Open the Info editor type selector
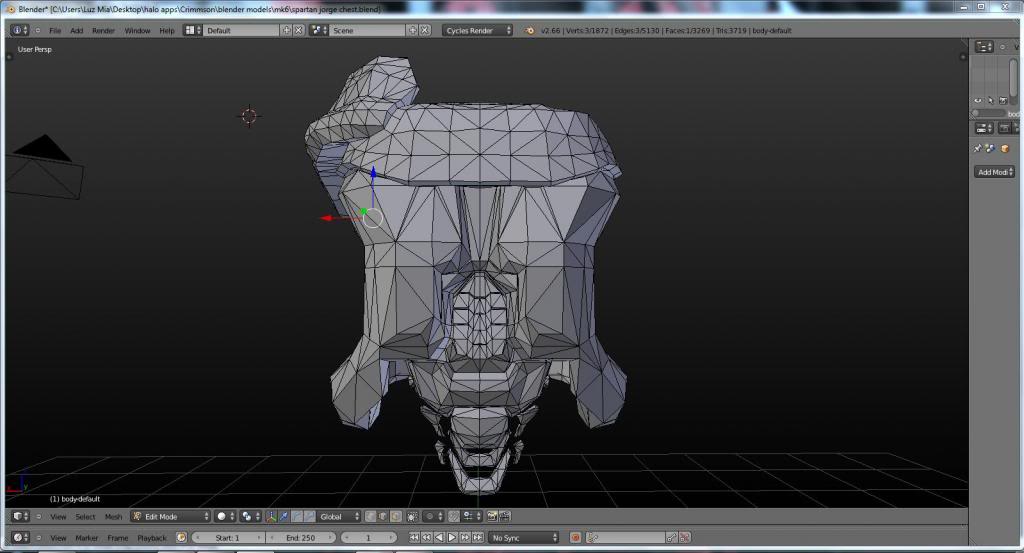This screenshot has height=553, width=1024. [20, 30]
